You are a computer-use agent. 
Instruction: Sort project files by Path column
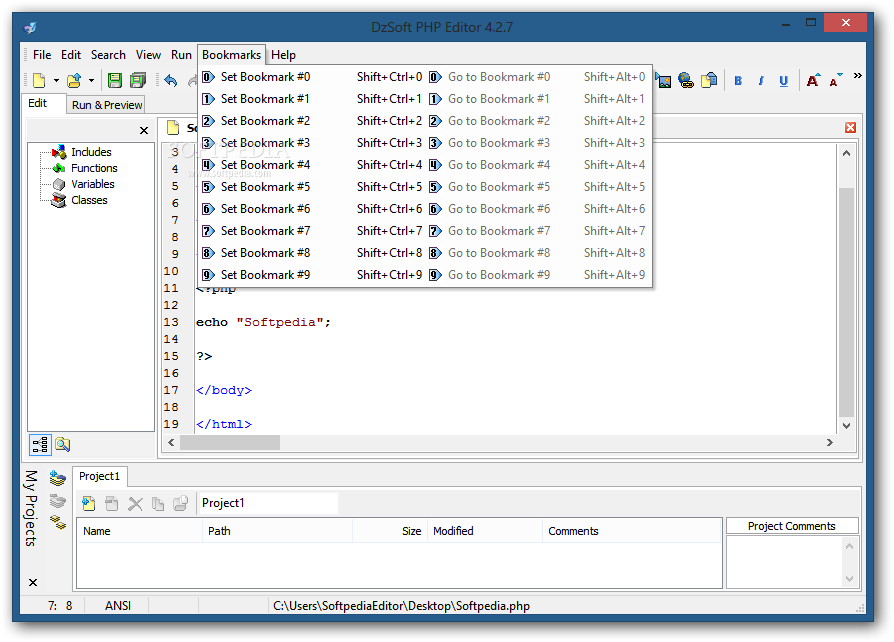[277, 531]
